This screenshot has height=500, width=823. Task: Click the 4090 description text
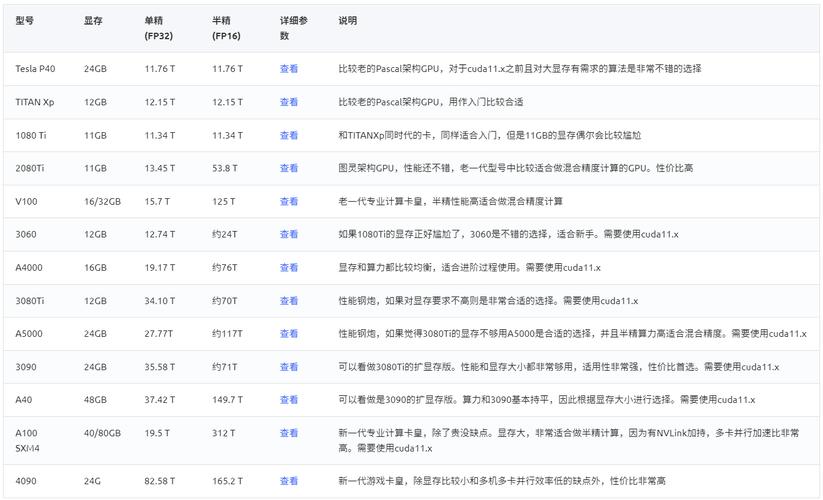click(x=502, y=481)
